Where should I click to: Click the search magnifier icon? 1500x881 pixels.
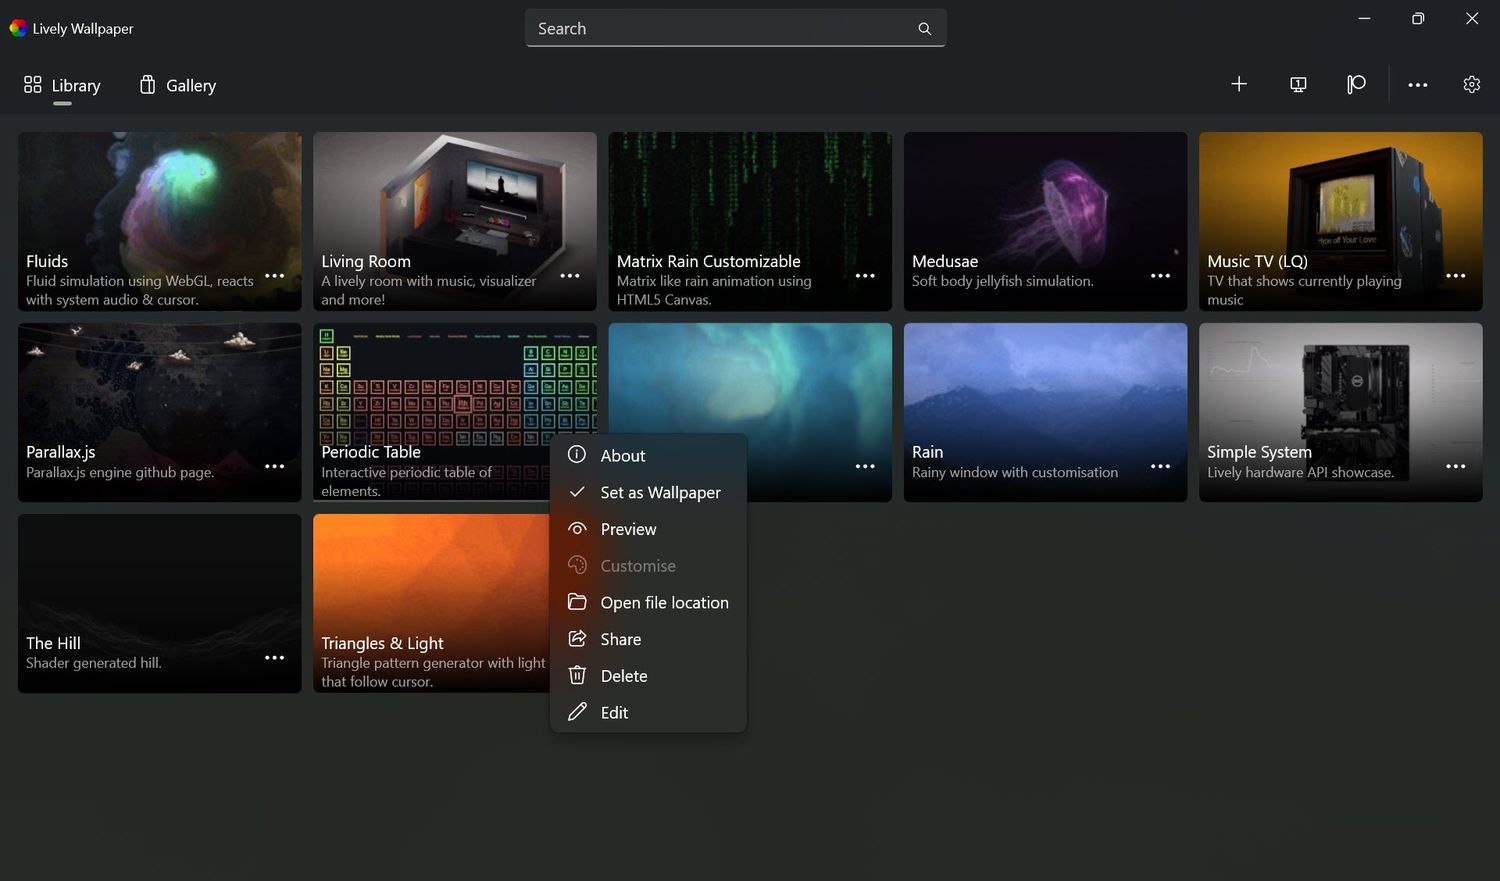(925, 29)
